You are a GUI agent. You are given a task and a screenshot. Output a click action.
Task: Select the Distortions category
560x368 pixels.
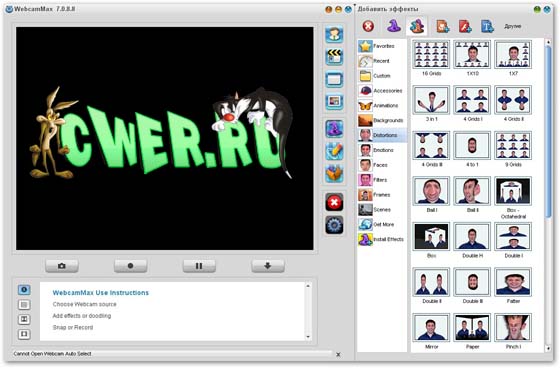382,135
